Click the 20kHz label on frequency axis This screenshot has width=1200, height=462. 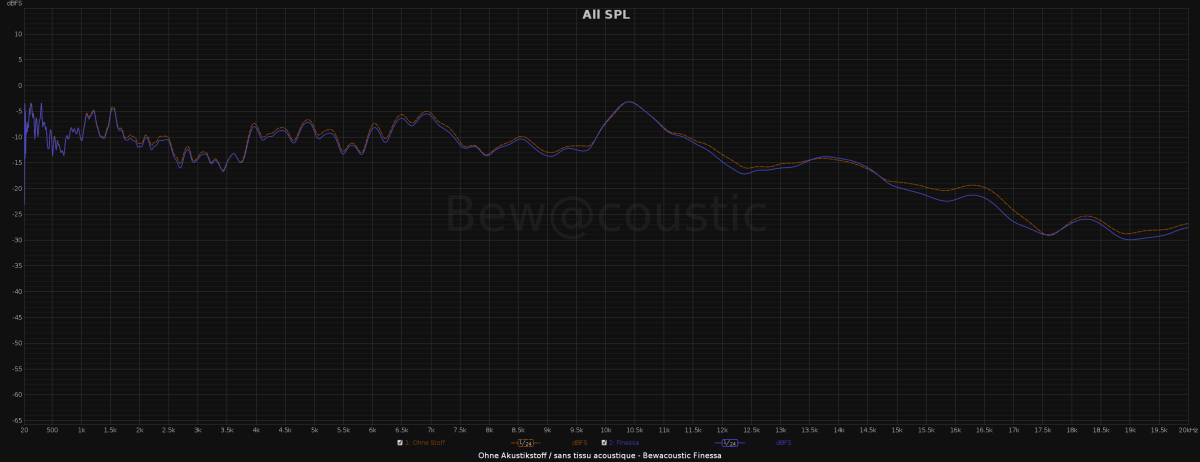1186,430
